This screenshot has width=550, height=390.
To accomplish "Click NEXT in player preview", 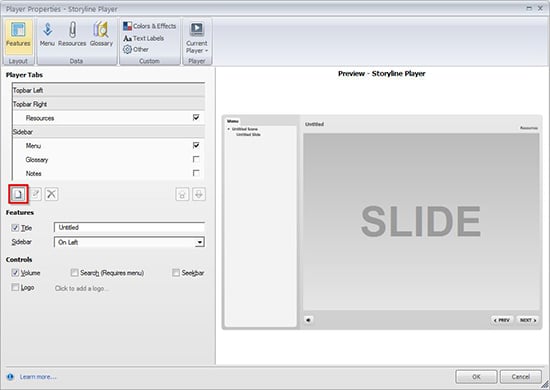I will 528,320.
